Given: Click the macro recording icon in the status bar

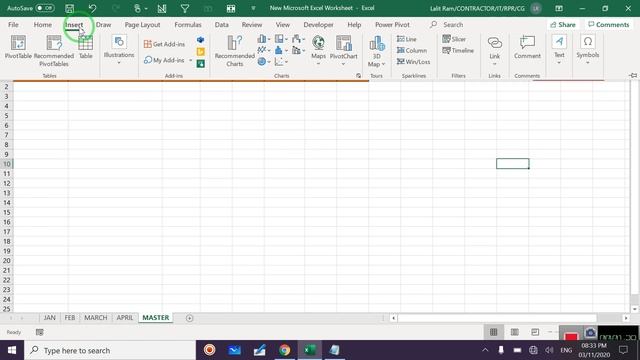Looking at the screenshot, I should [40, 332].
